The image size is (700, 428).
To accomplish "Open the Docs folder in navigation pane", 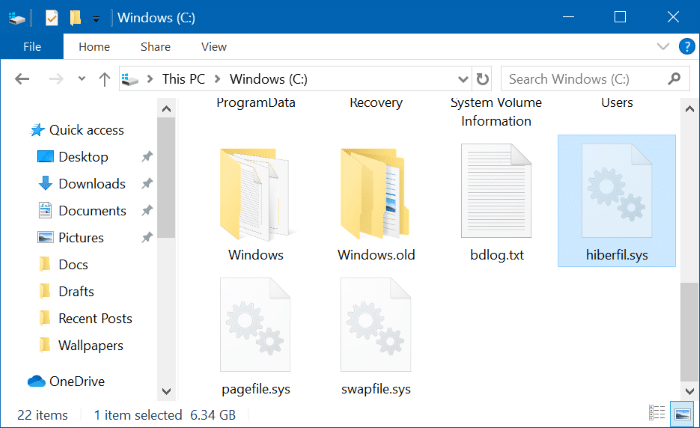I will (x=73, y=264).
